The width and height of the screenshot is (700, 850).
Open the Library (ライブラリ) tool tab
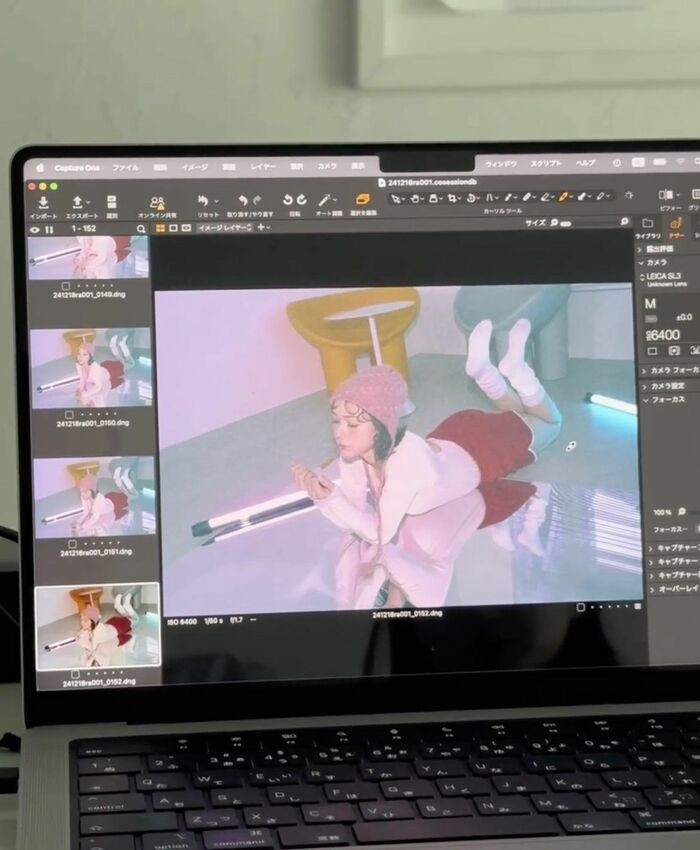(x=647, y=223)
